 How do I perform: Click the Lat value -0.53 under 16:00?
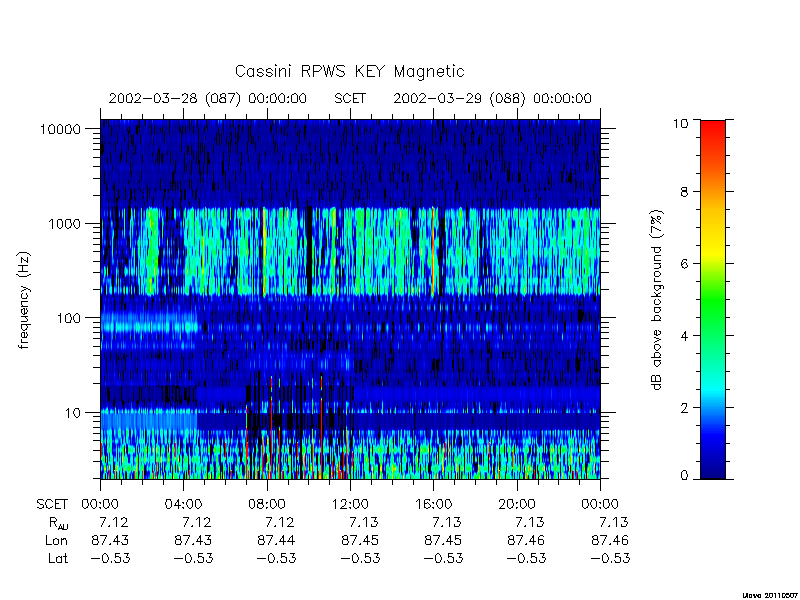[x=443, y=558]
